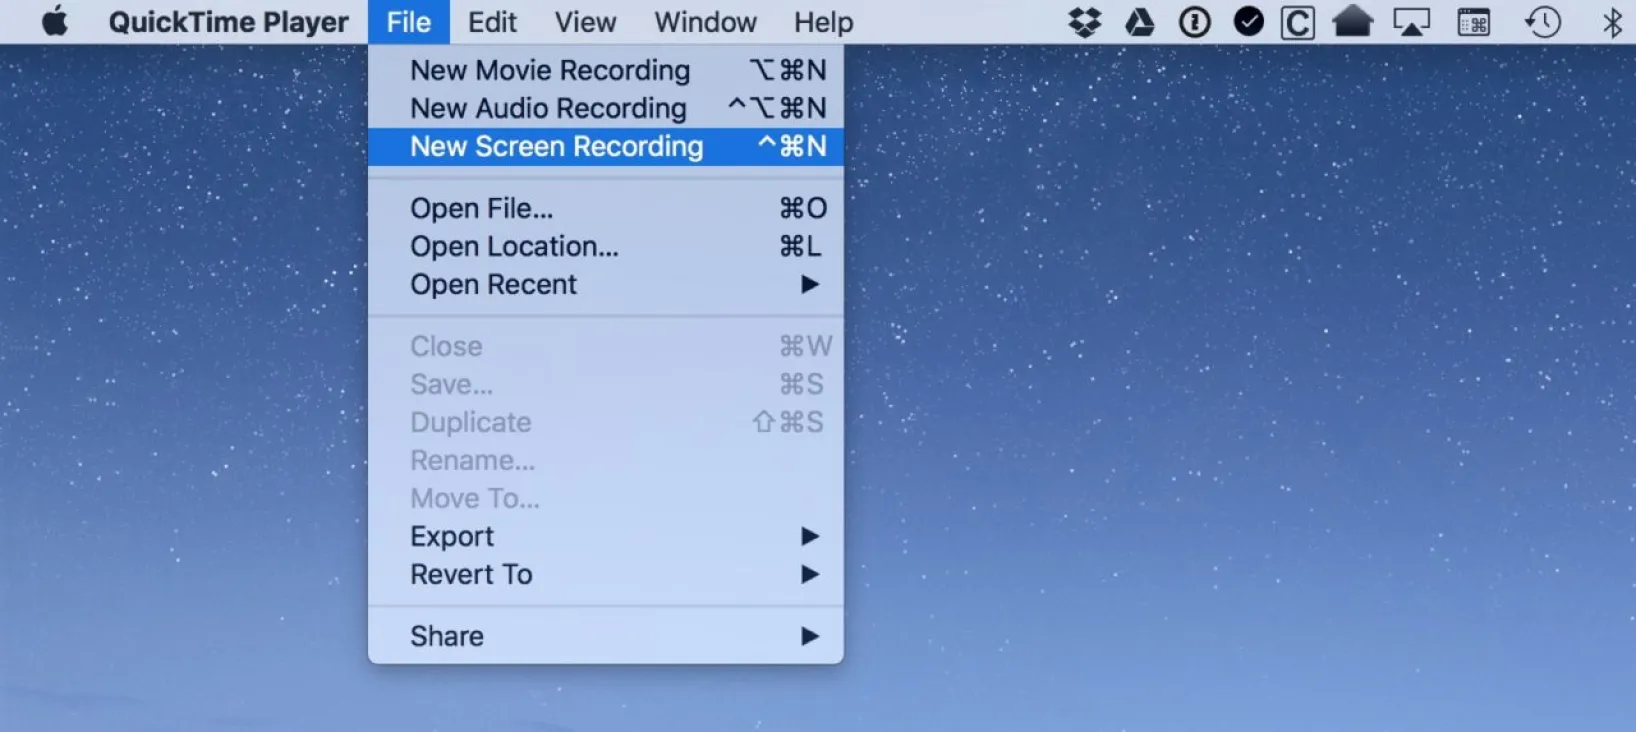Click the house-shaped menu bar icon
The image size is (1636, 732).
click(x=1352, y=21)
